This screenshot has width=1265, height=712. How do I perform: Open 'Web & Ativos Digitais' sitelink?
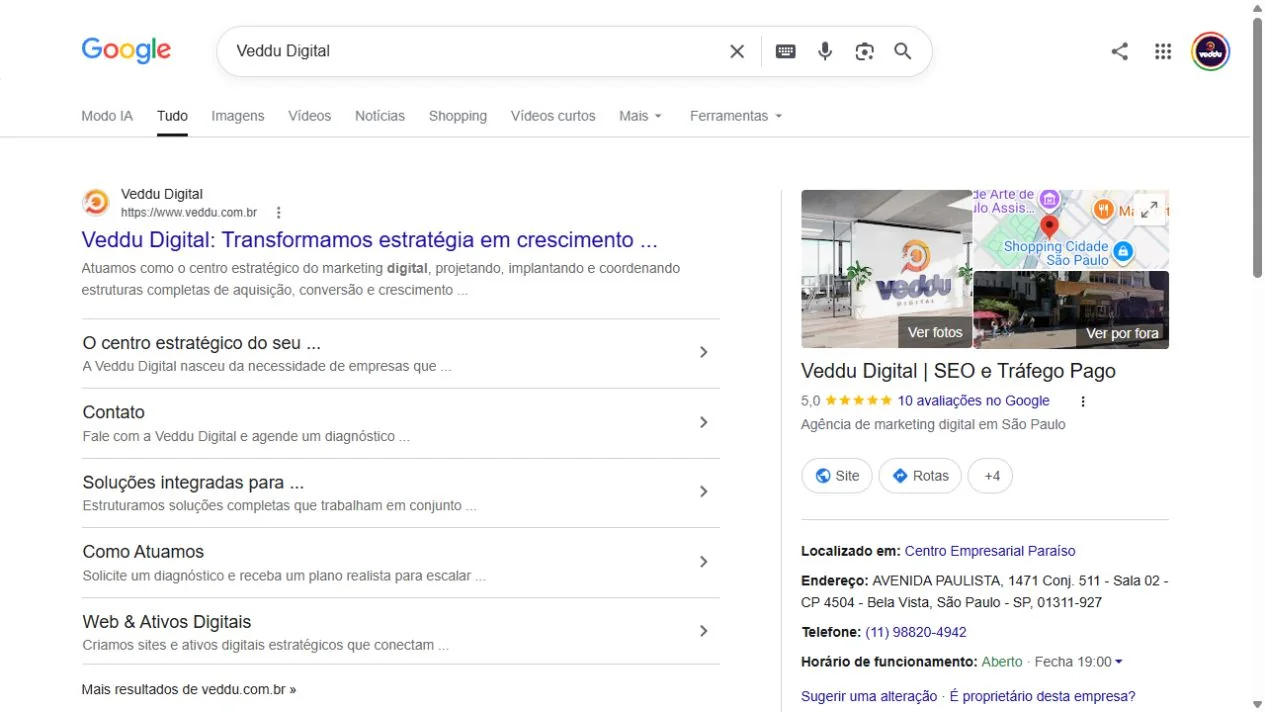coord(167,622)
